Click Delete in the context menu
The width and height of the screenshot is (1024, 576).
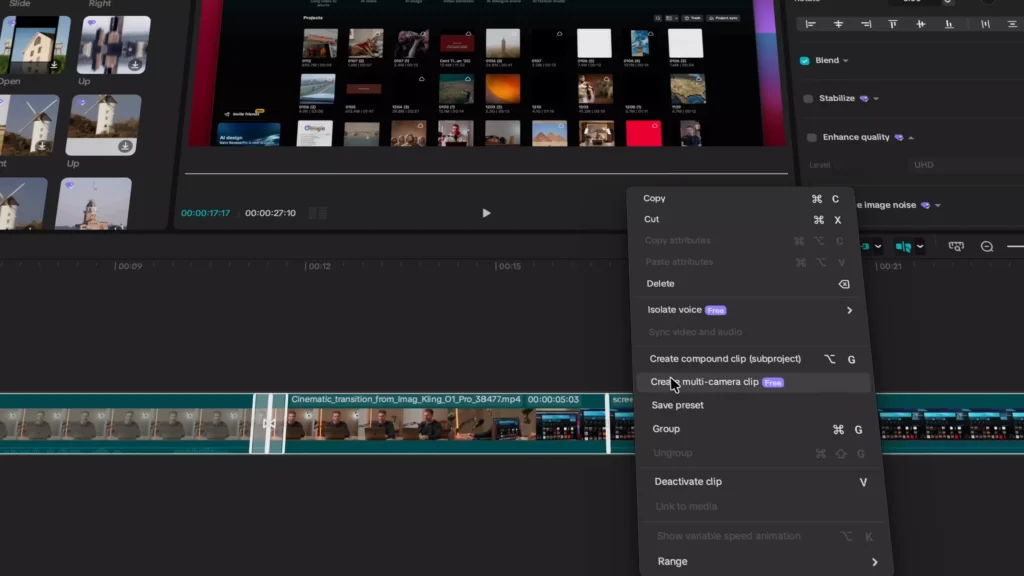click(660, 284)
